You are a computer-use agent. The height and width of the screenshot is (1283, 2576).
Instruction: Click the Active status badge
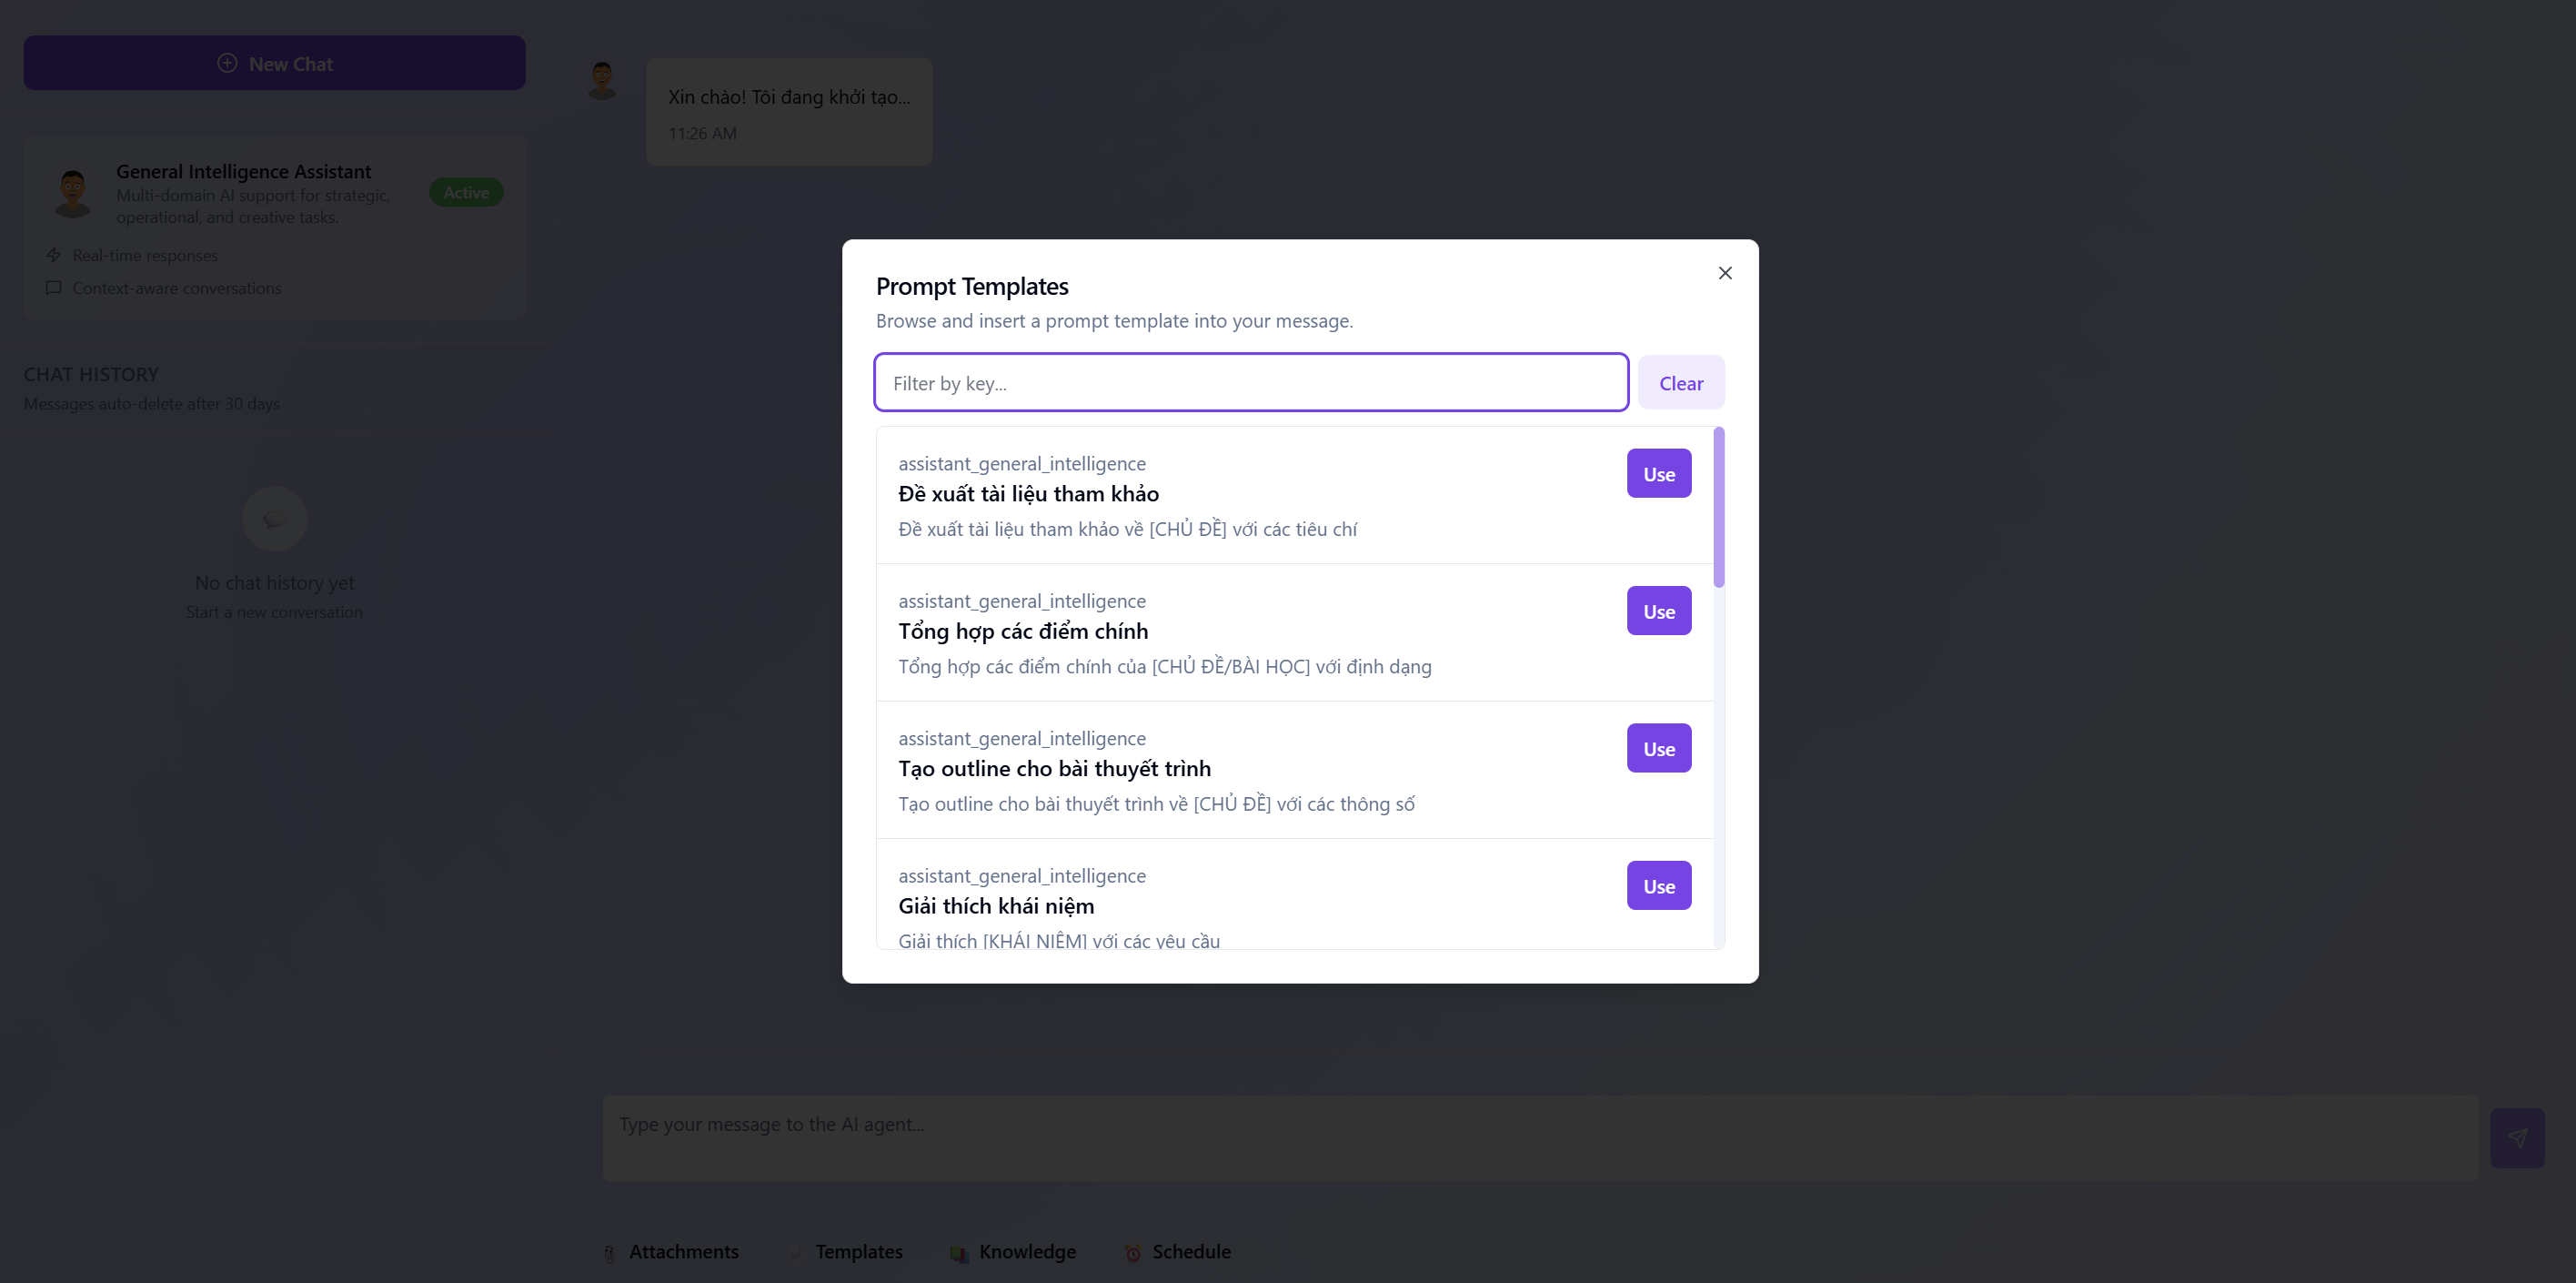(x=466, y=193)
